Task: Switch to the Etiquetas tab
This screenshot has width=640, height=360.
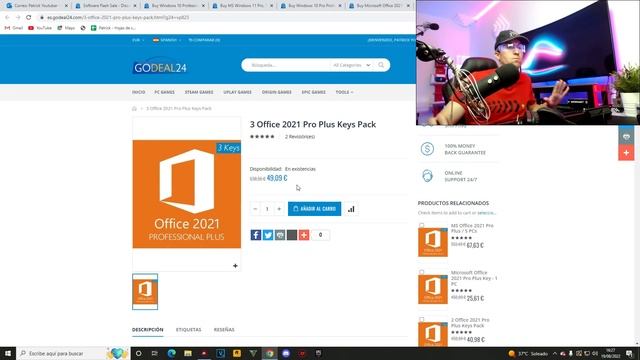Action: 189,329
